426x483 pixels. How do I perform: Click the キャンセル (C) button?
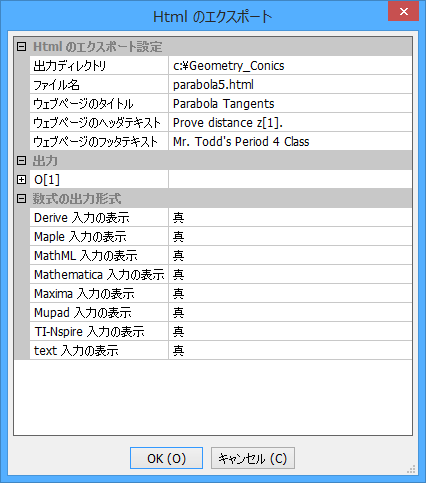[x=253, y=458]
